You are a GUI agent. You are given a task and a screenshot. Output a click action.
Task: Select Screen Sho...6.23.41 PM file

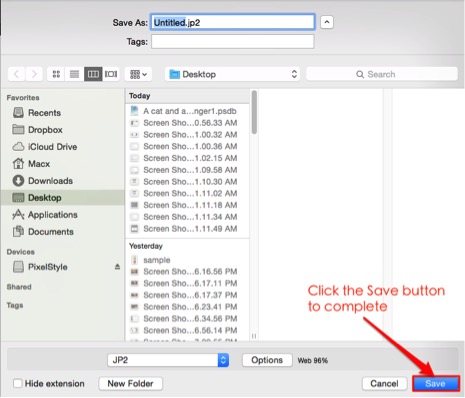187,307
